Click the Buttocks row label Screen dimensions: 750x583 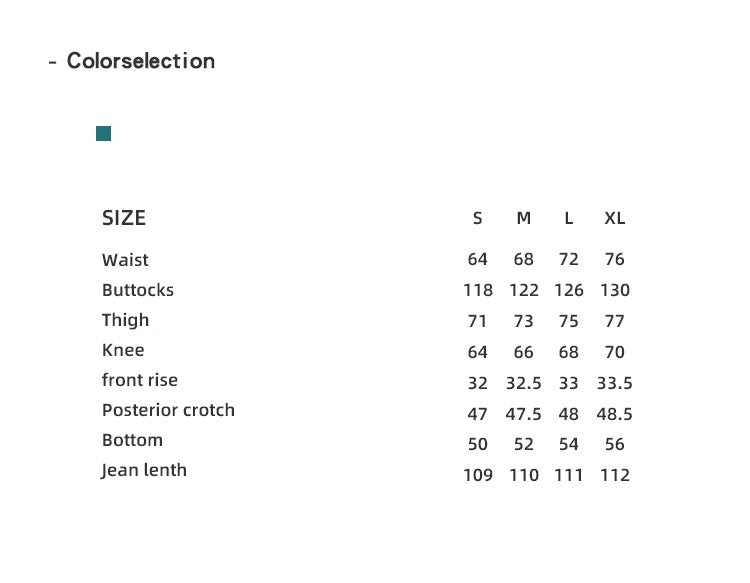click(138, 290)
